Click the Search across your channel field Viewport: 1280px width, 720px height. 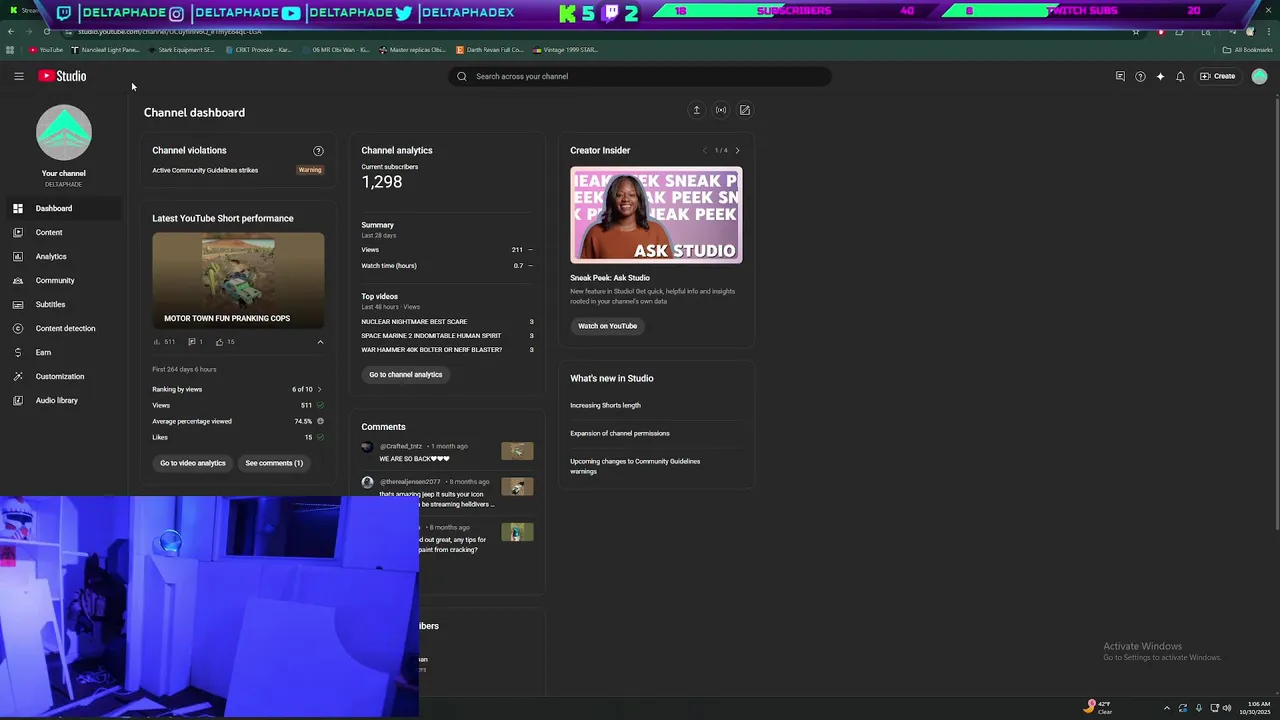[640, 76]
